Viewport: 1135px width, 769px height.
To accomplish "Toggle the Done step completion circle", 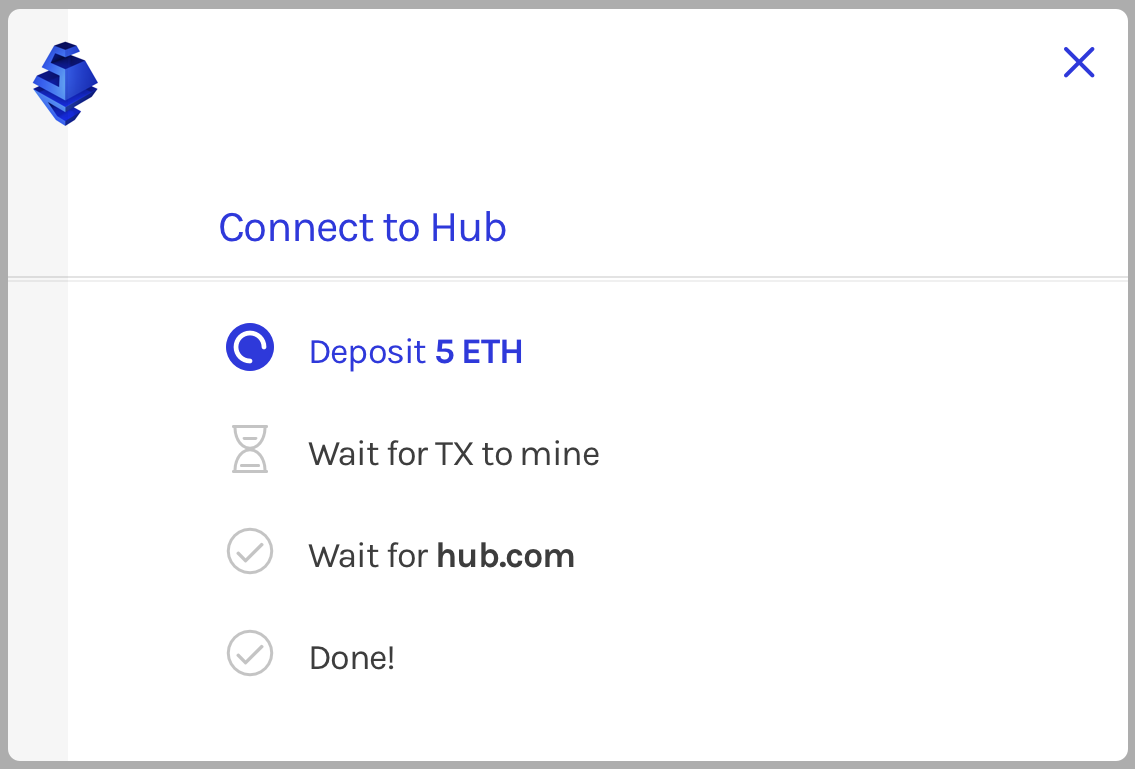I will [x=250, y=654].
